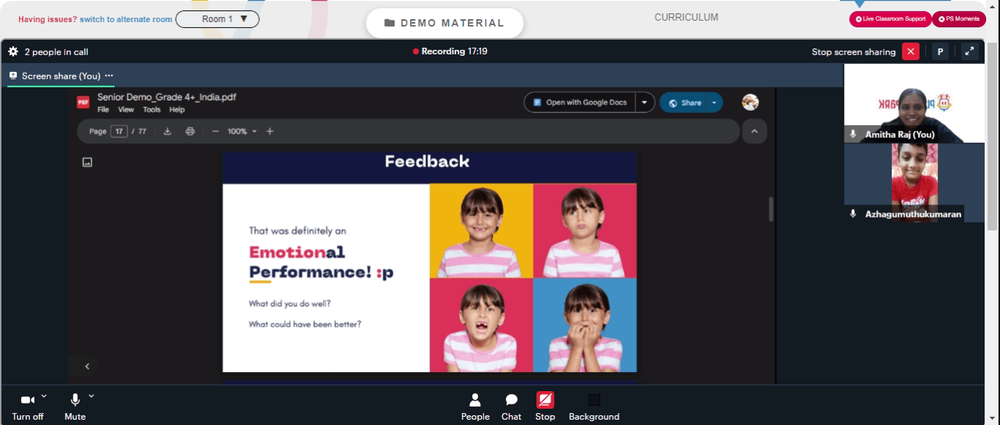The image size is (1000, 425).
Task: Click the Feedback slide heading
Action: coord(427,161)
